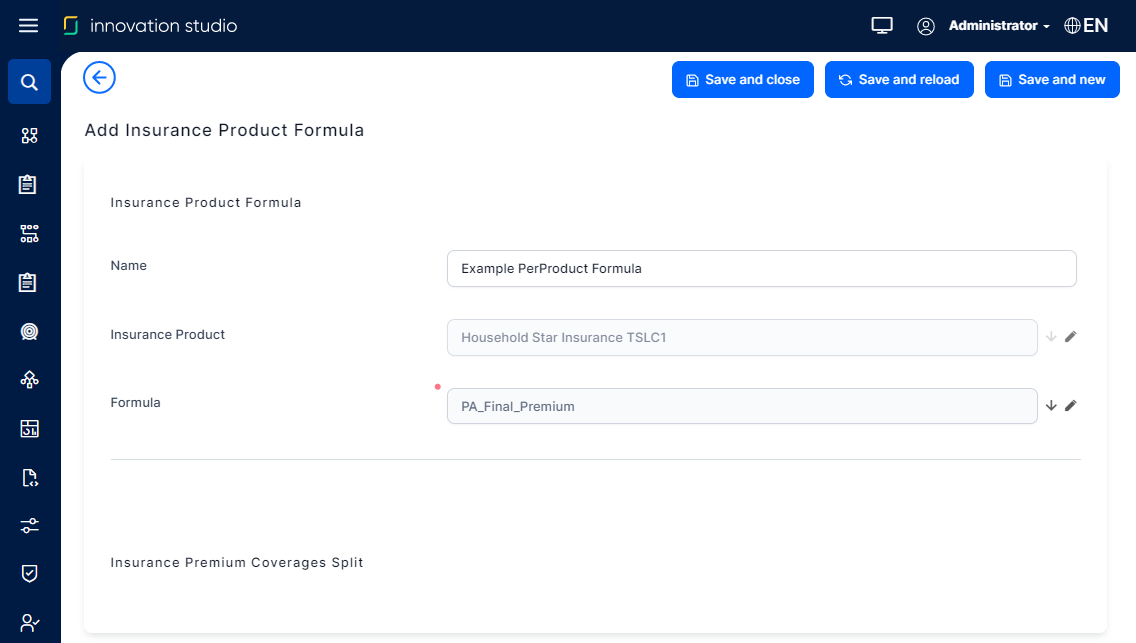Expand the Formula dropdown arrow
1136x643 pixels.
(x=1051, y=406)
